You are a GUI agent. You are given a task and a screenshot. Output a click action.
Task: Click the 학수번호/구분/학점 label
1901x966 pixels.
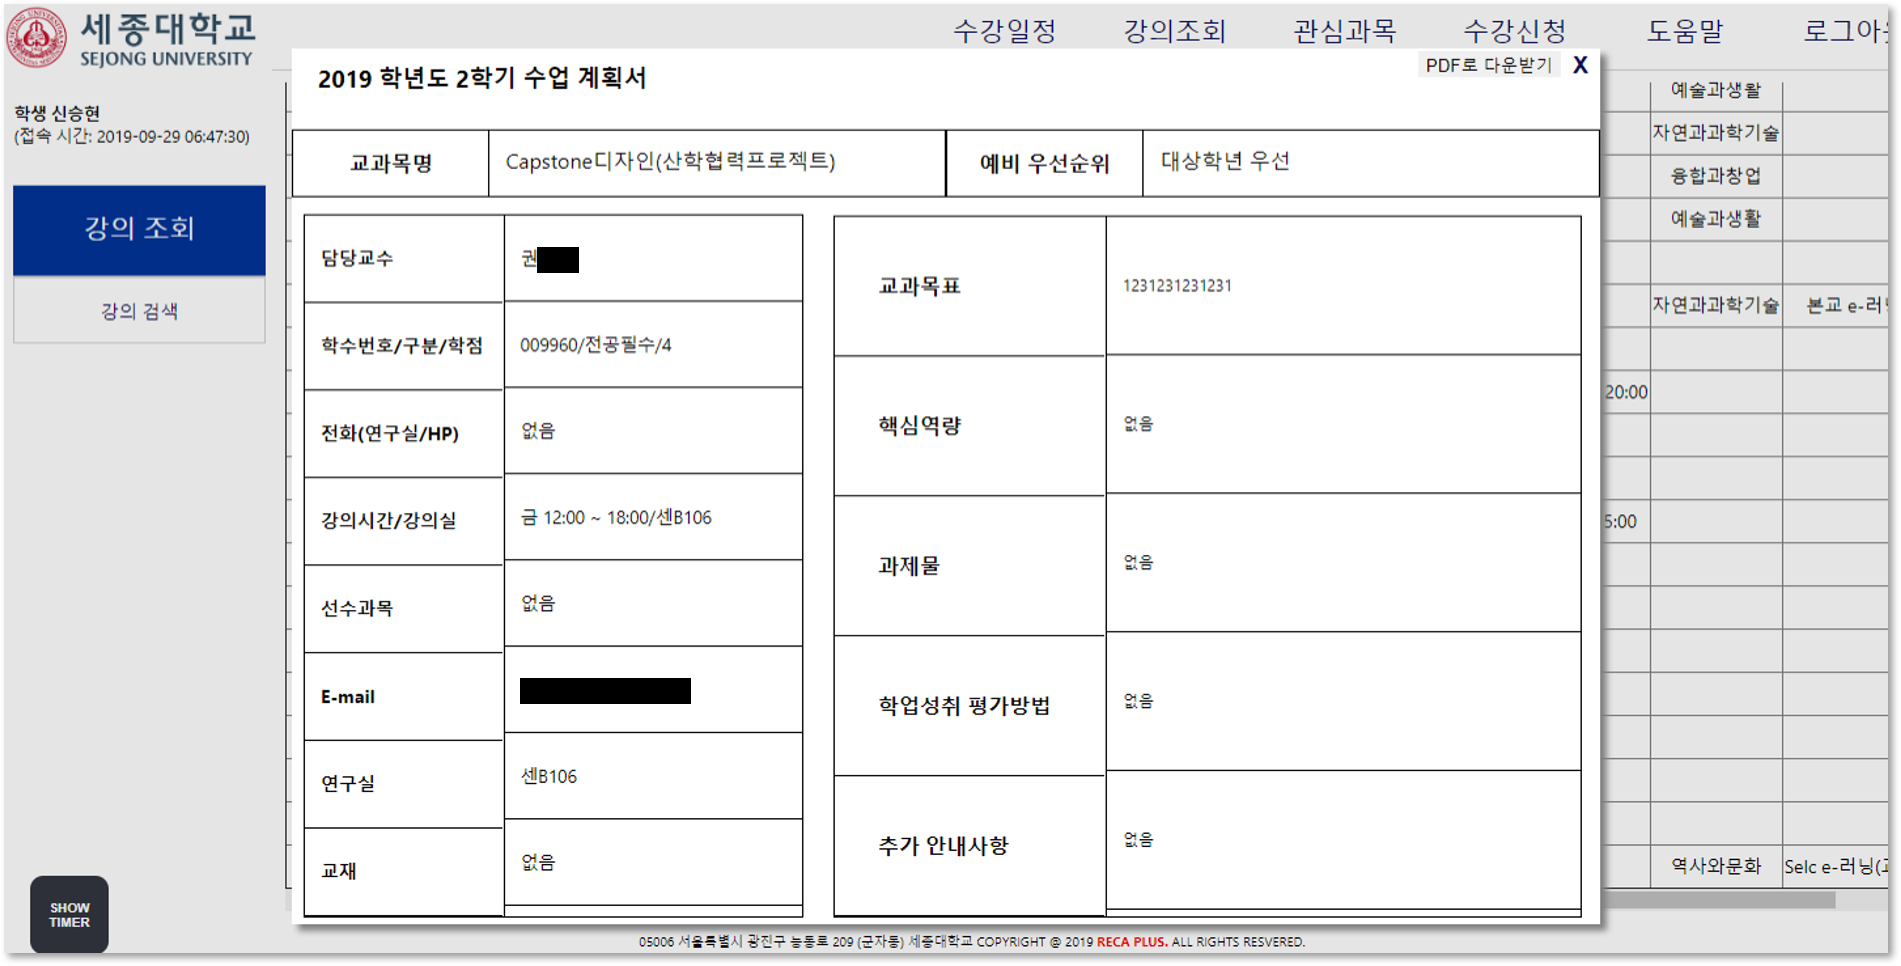point(402,346)
